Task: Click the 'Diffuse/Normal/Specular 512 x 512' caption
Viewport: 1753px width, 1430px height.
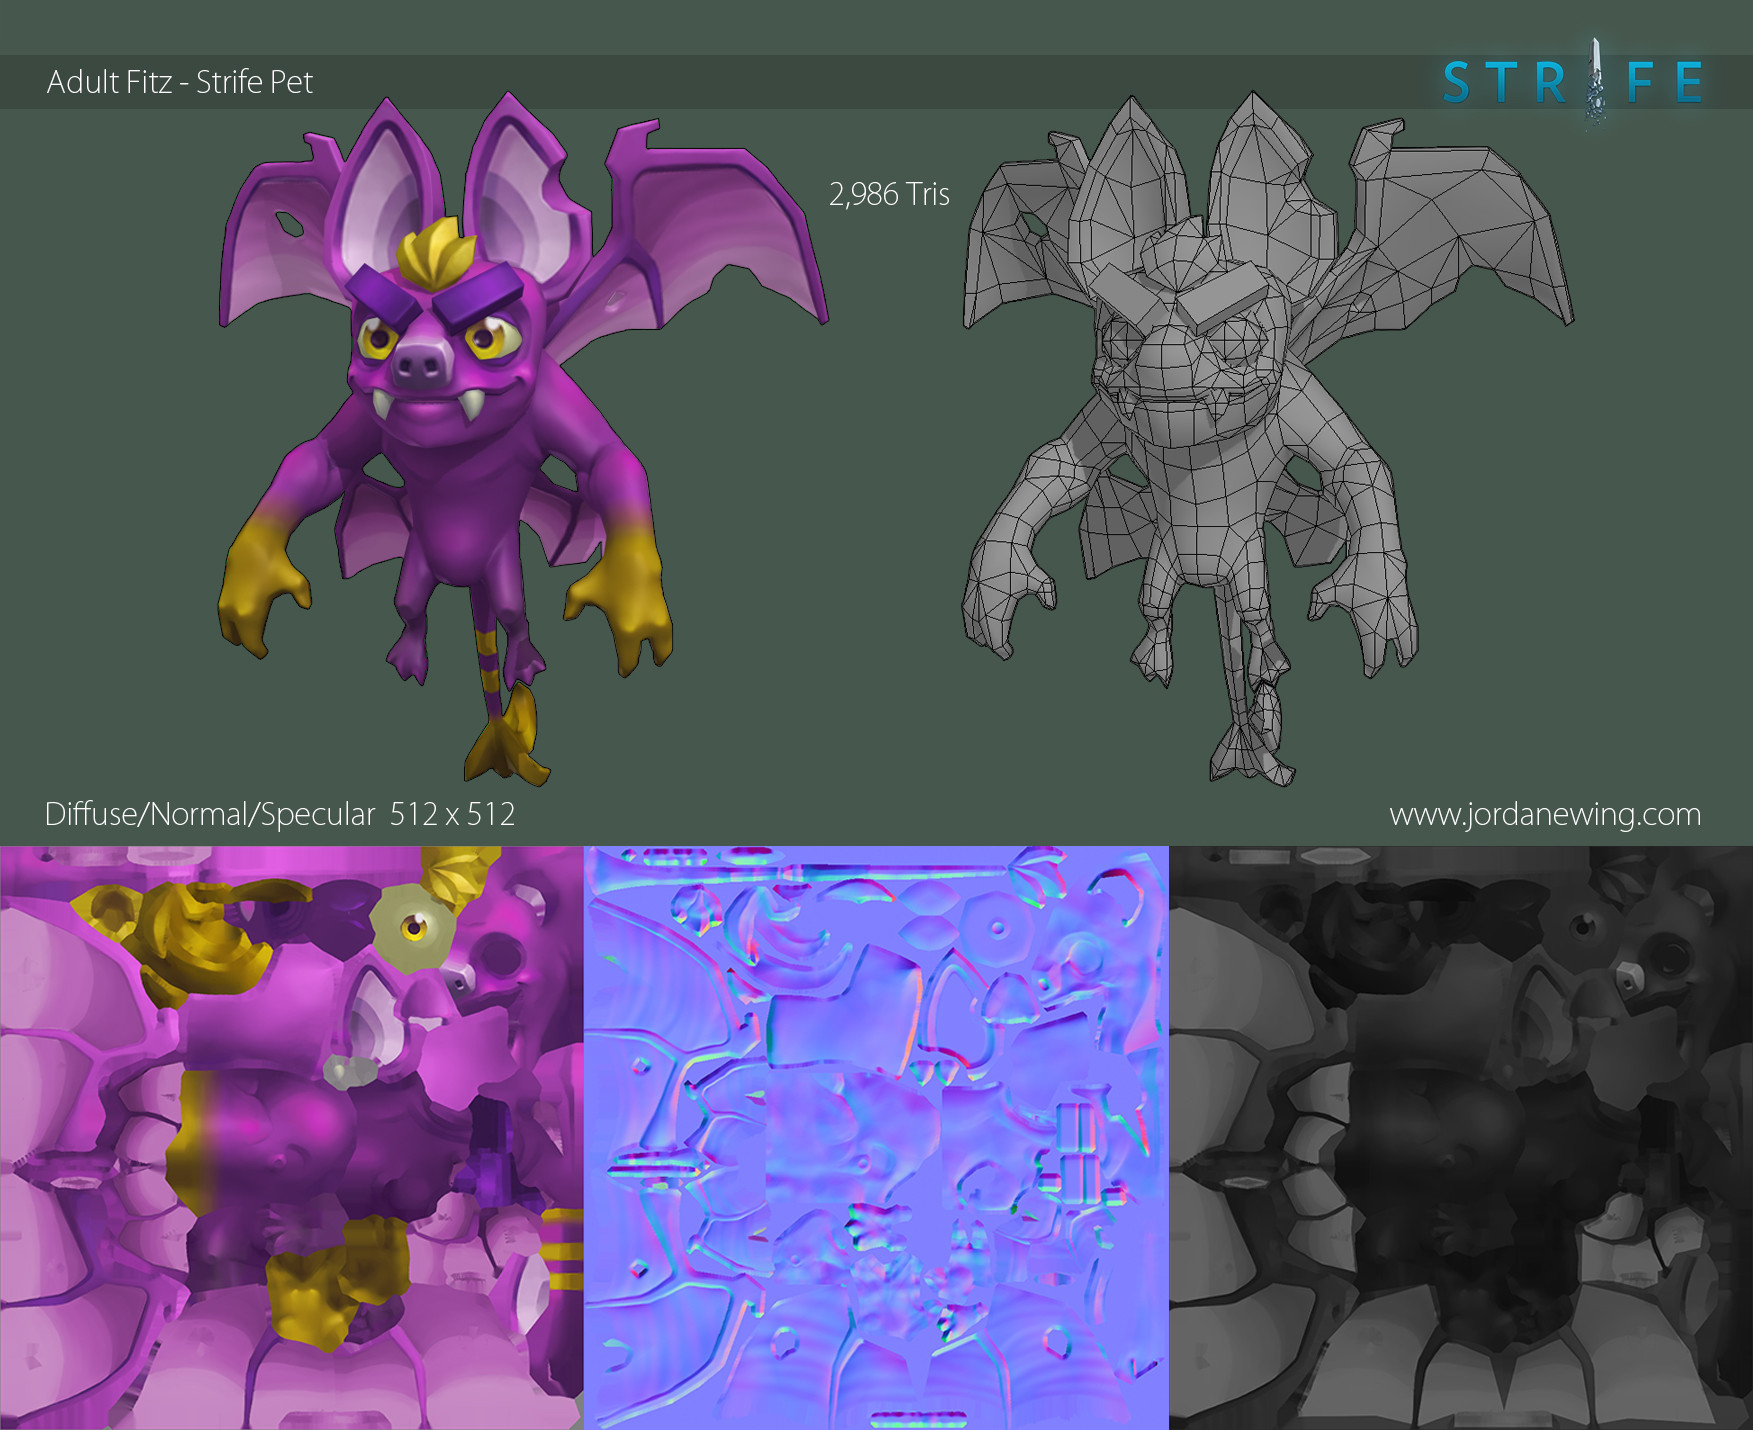Action: (280, 814)
